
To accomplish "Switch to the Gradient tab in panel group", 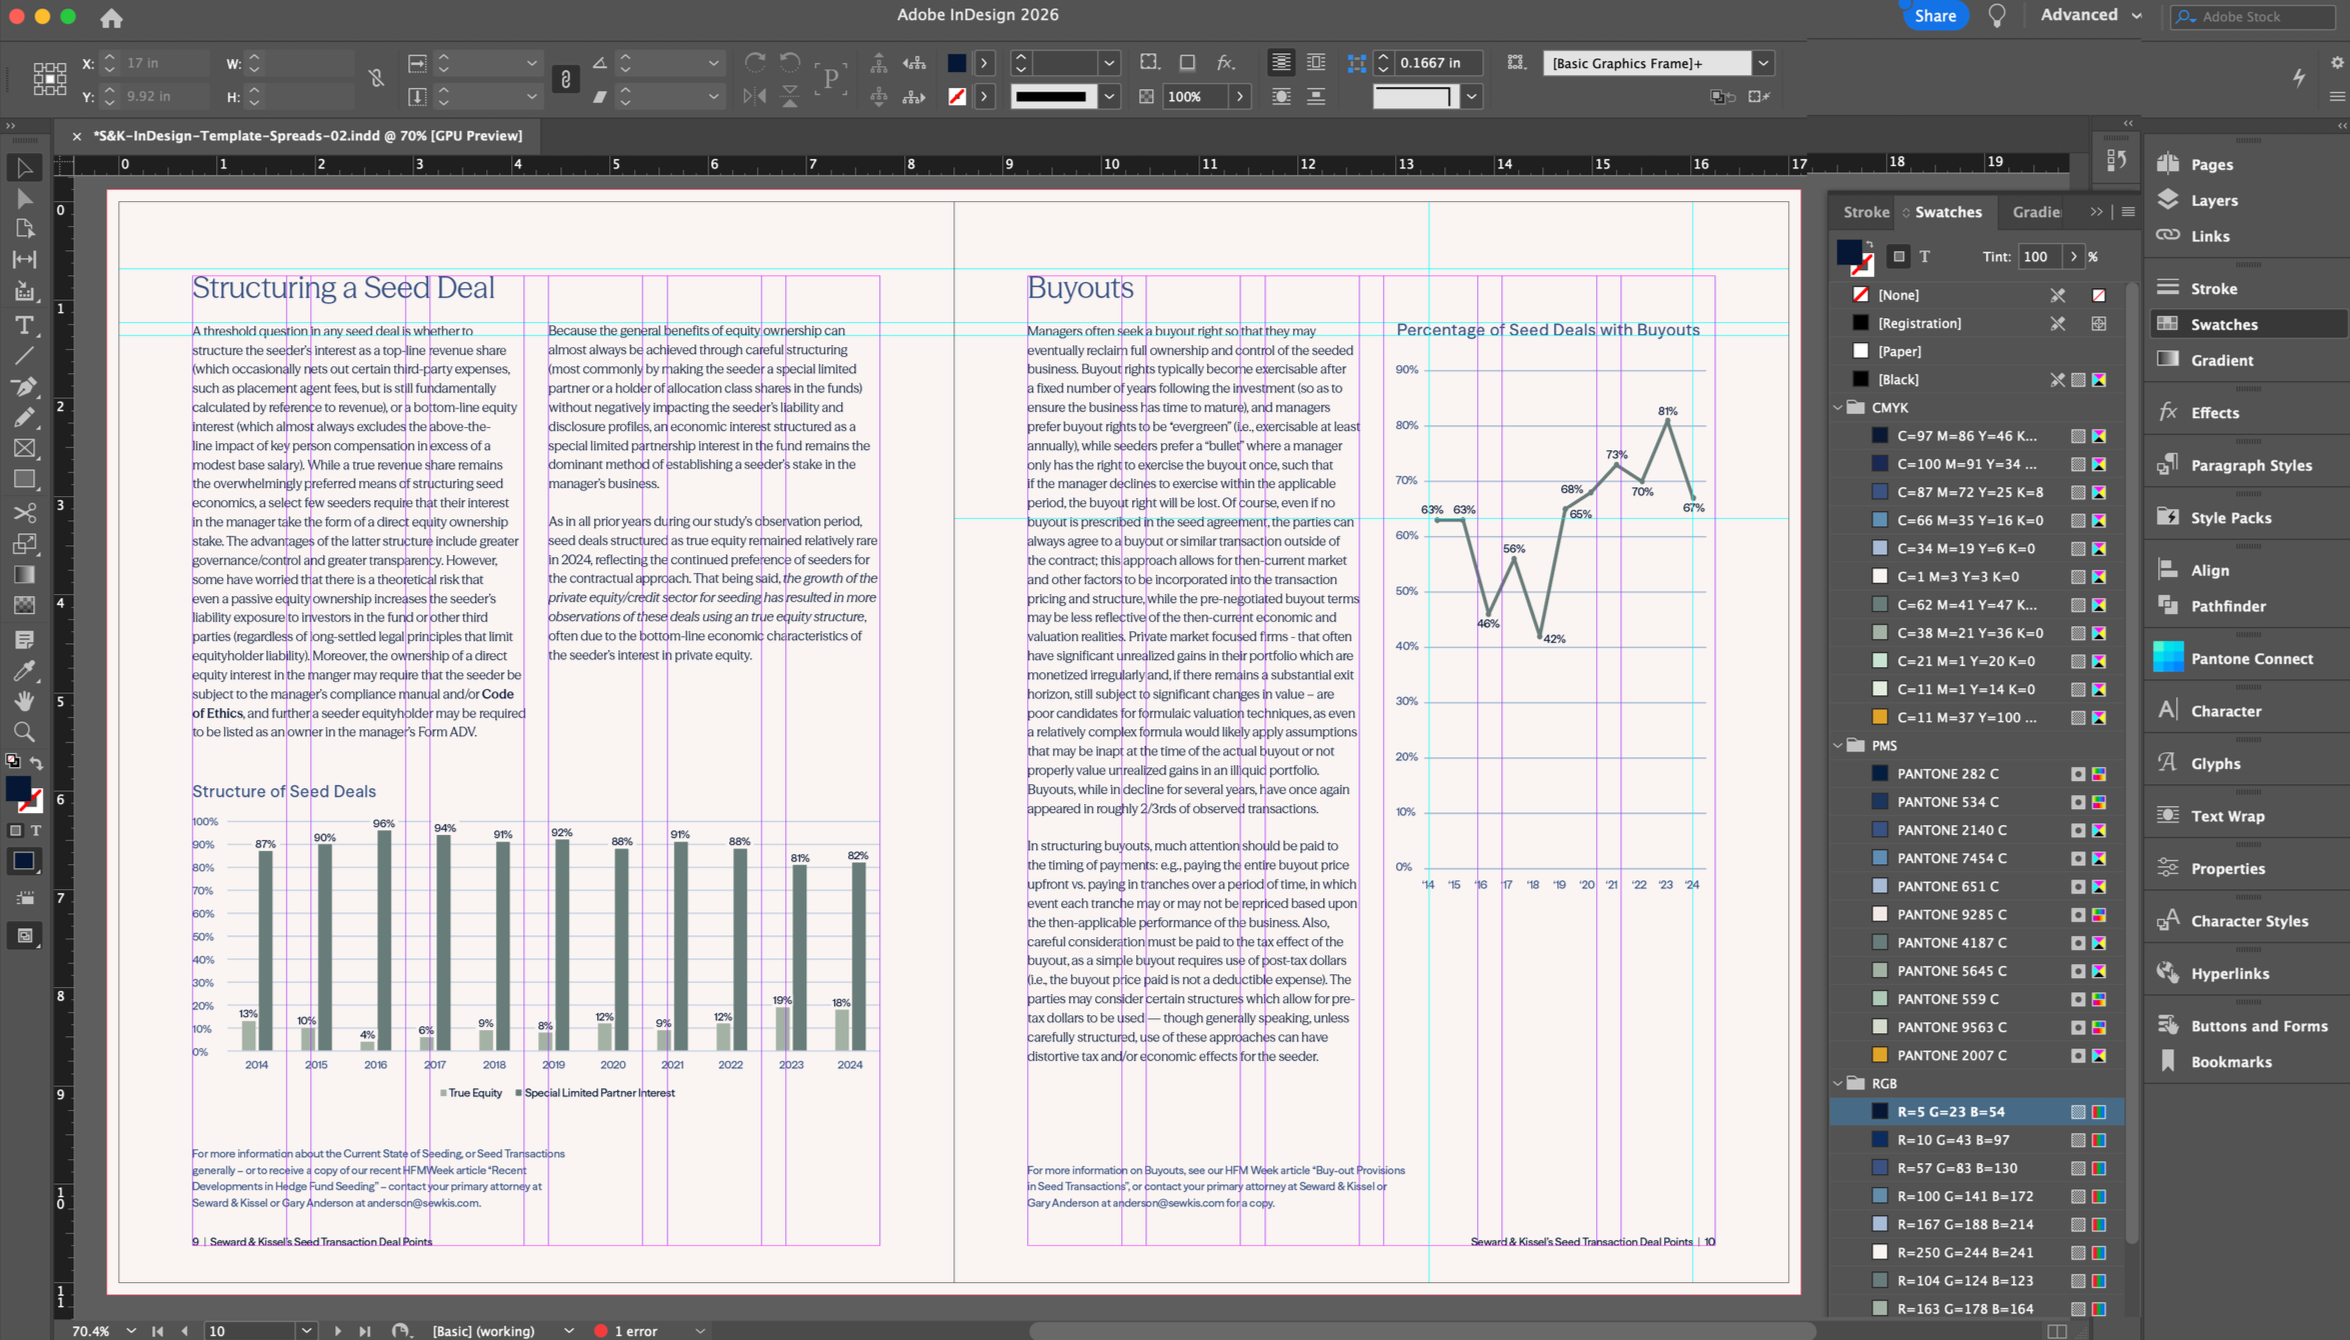I will pyautogui.click(x=2036, y=212).
